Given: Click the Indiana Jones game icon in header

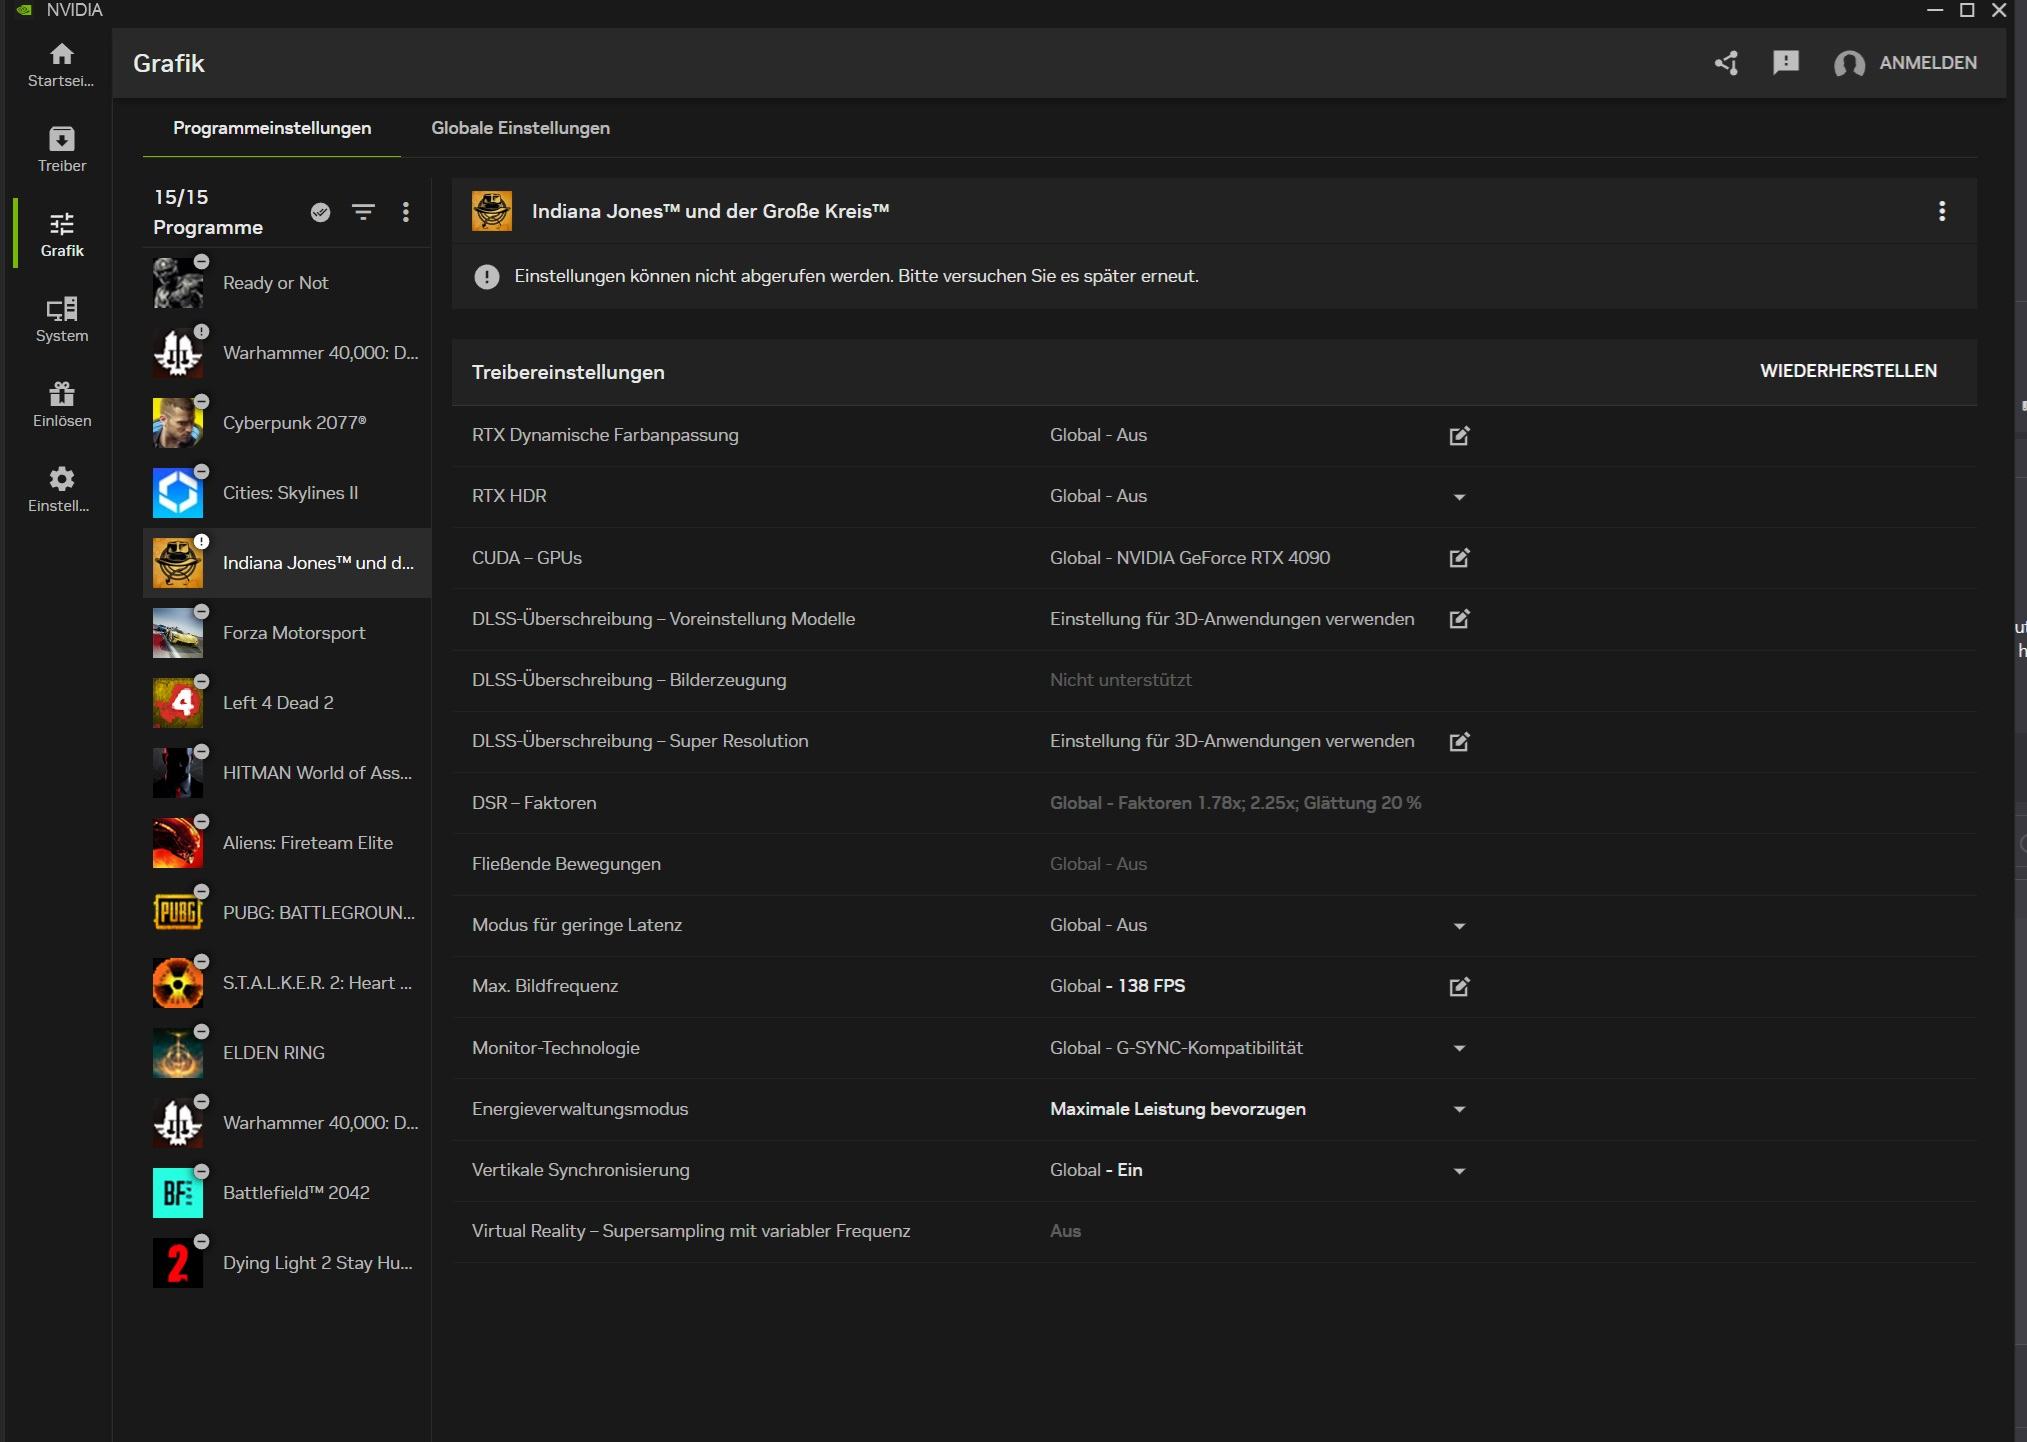Looking at the screenshot, I should pos(492,211).
